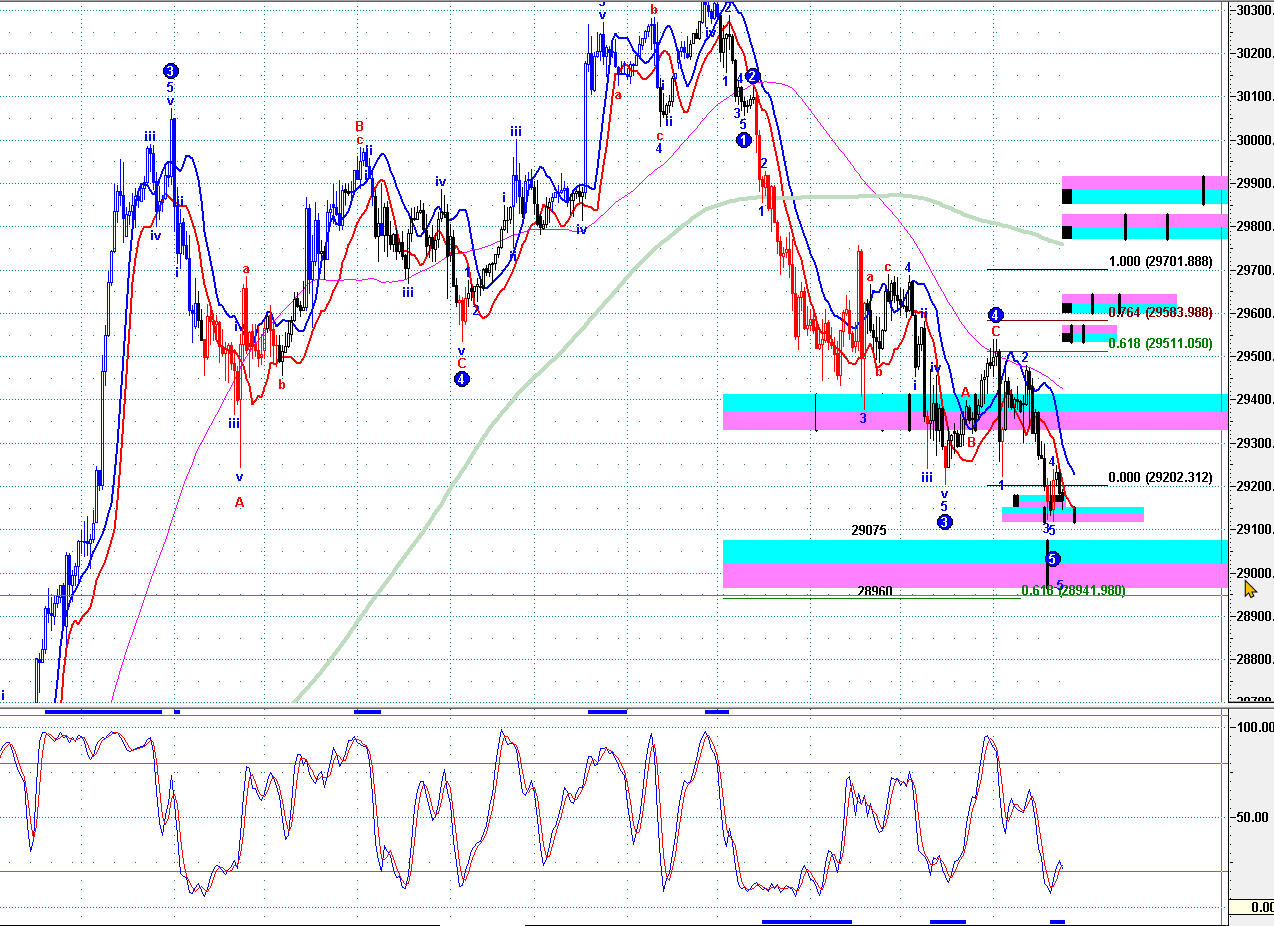
Task: Select the 29075 price annotation
Action: tap(868, 530)
